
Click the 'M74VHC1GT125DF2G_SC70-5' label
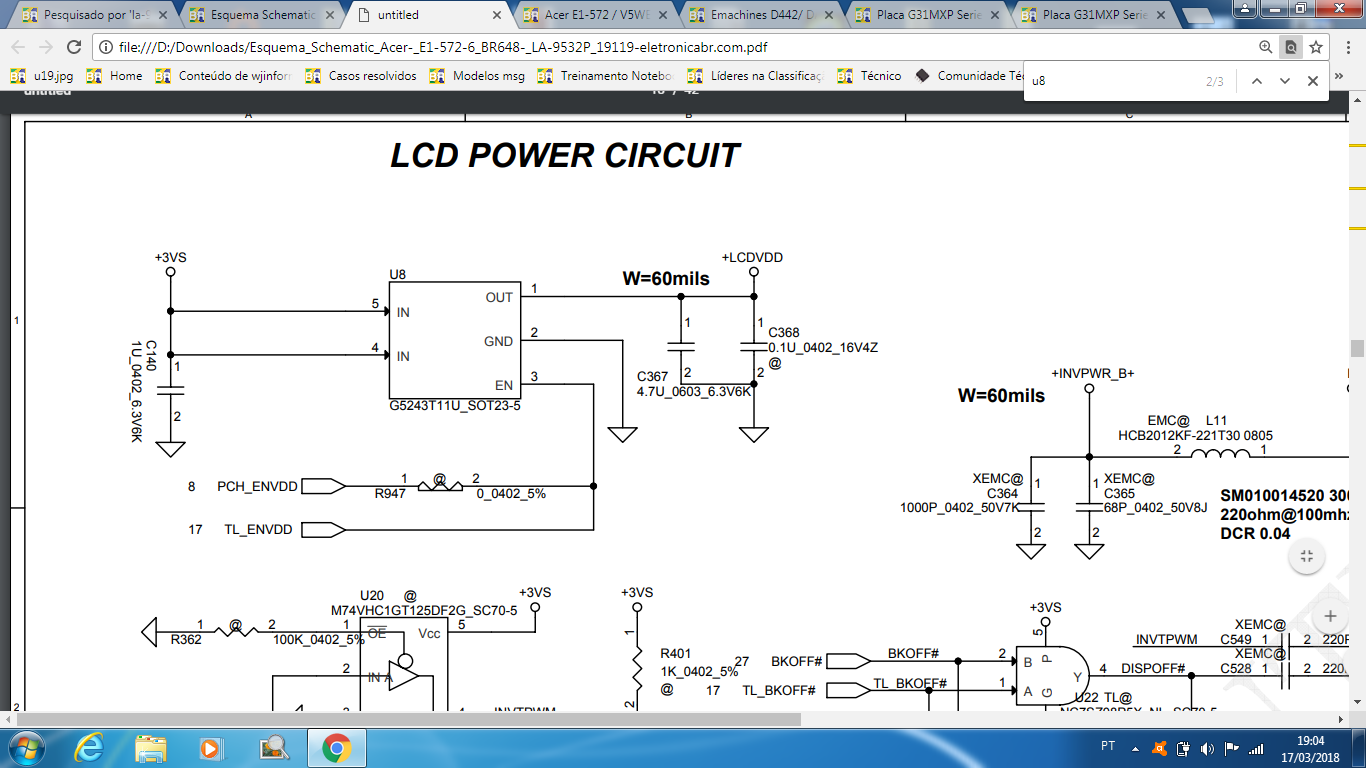point(424,610)
